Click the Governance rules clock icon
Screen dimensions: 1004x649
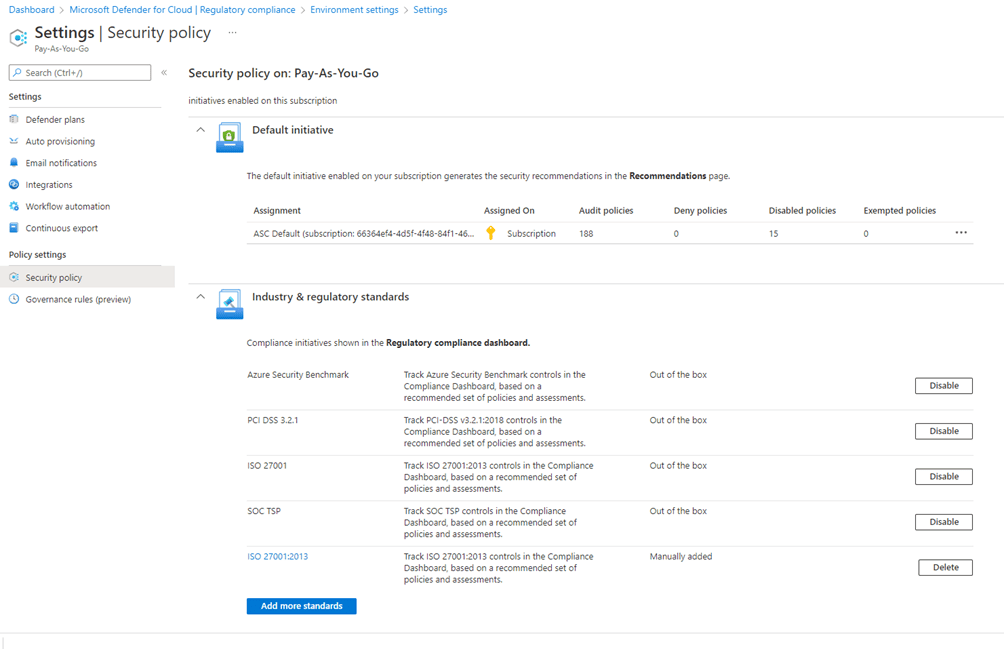tap(14, 299)
